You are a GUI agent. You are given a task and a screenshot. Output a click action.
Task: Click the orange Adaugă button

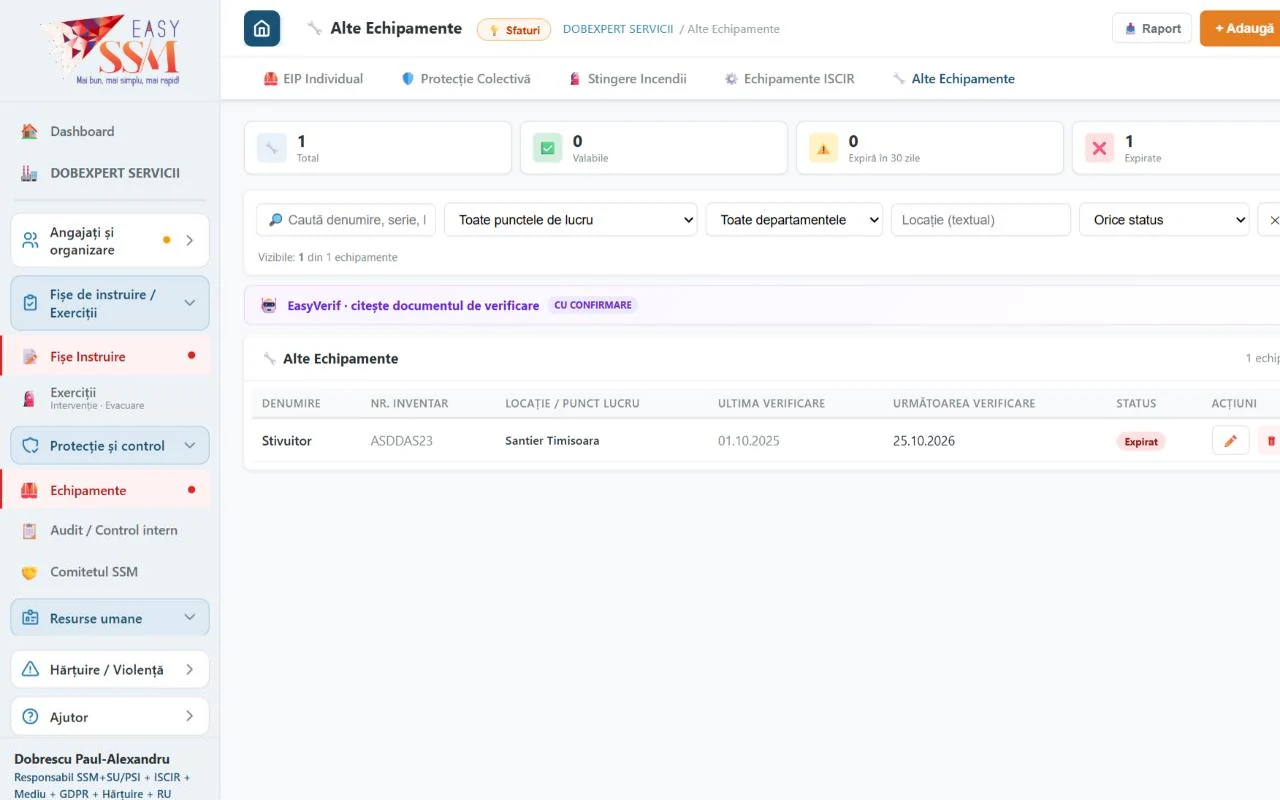pyautogui.click(x=1240, y=28)
